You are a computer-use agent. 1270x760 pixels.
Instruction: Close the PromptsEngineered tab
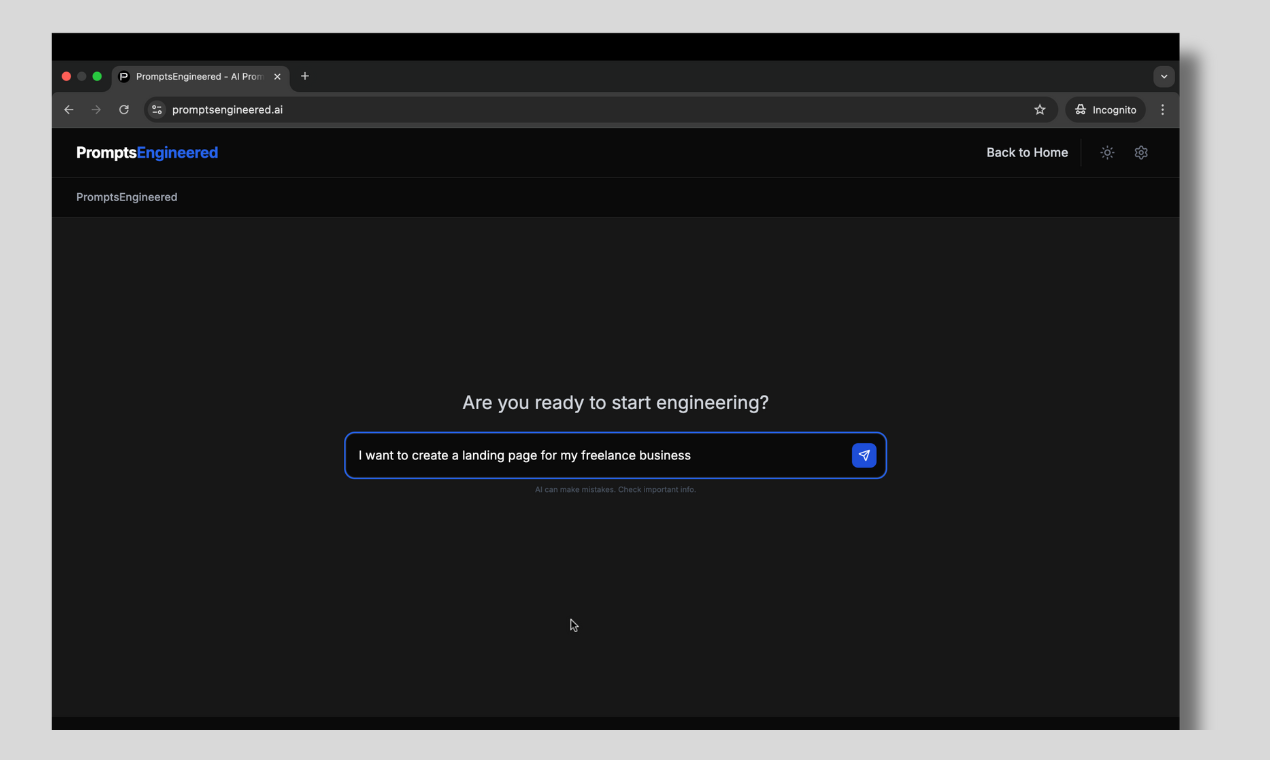point(277,77)
